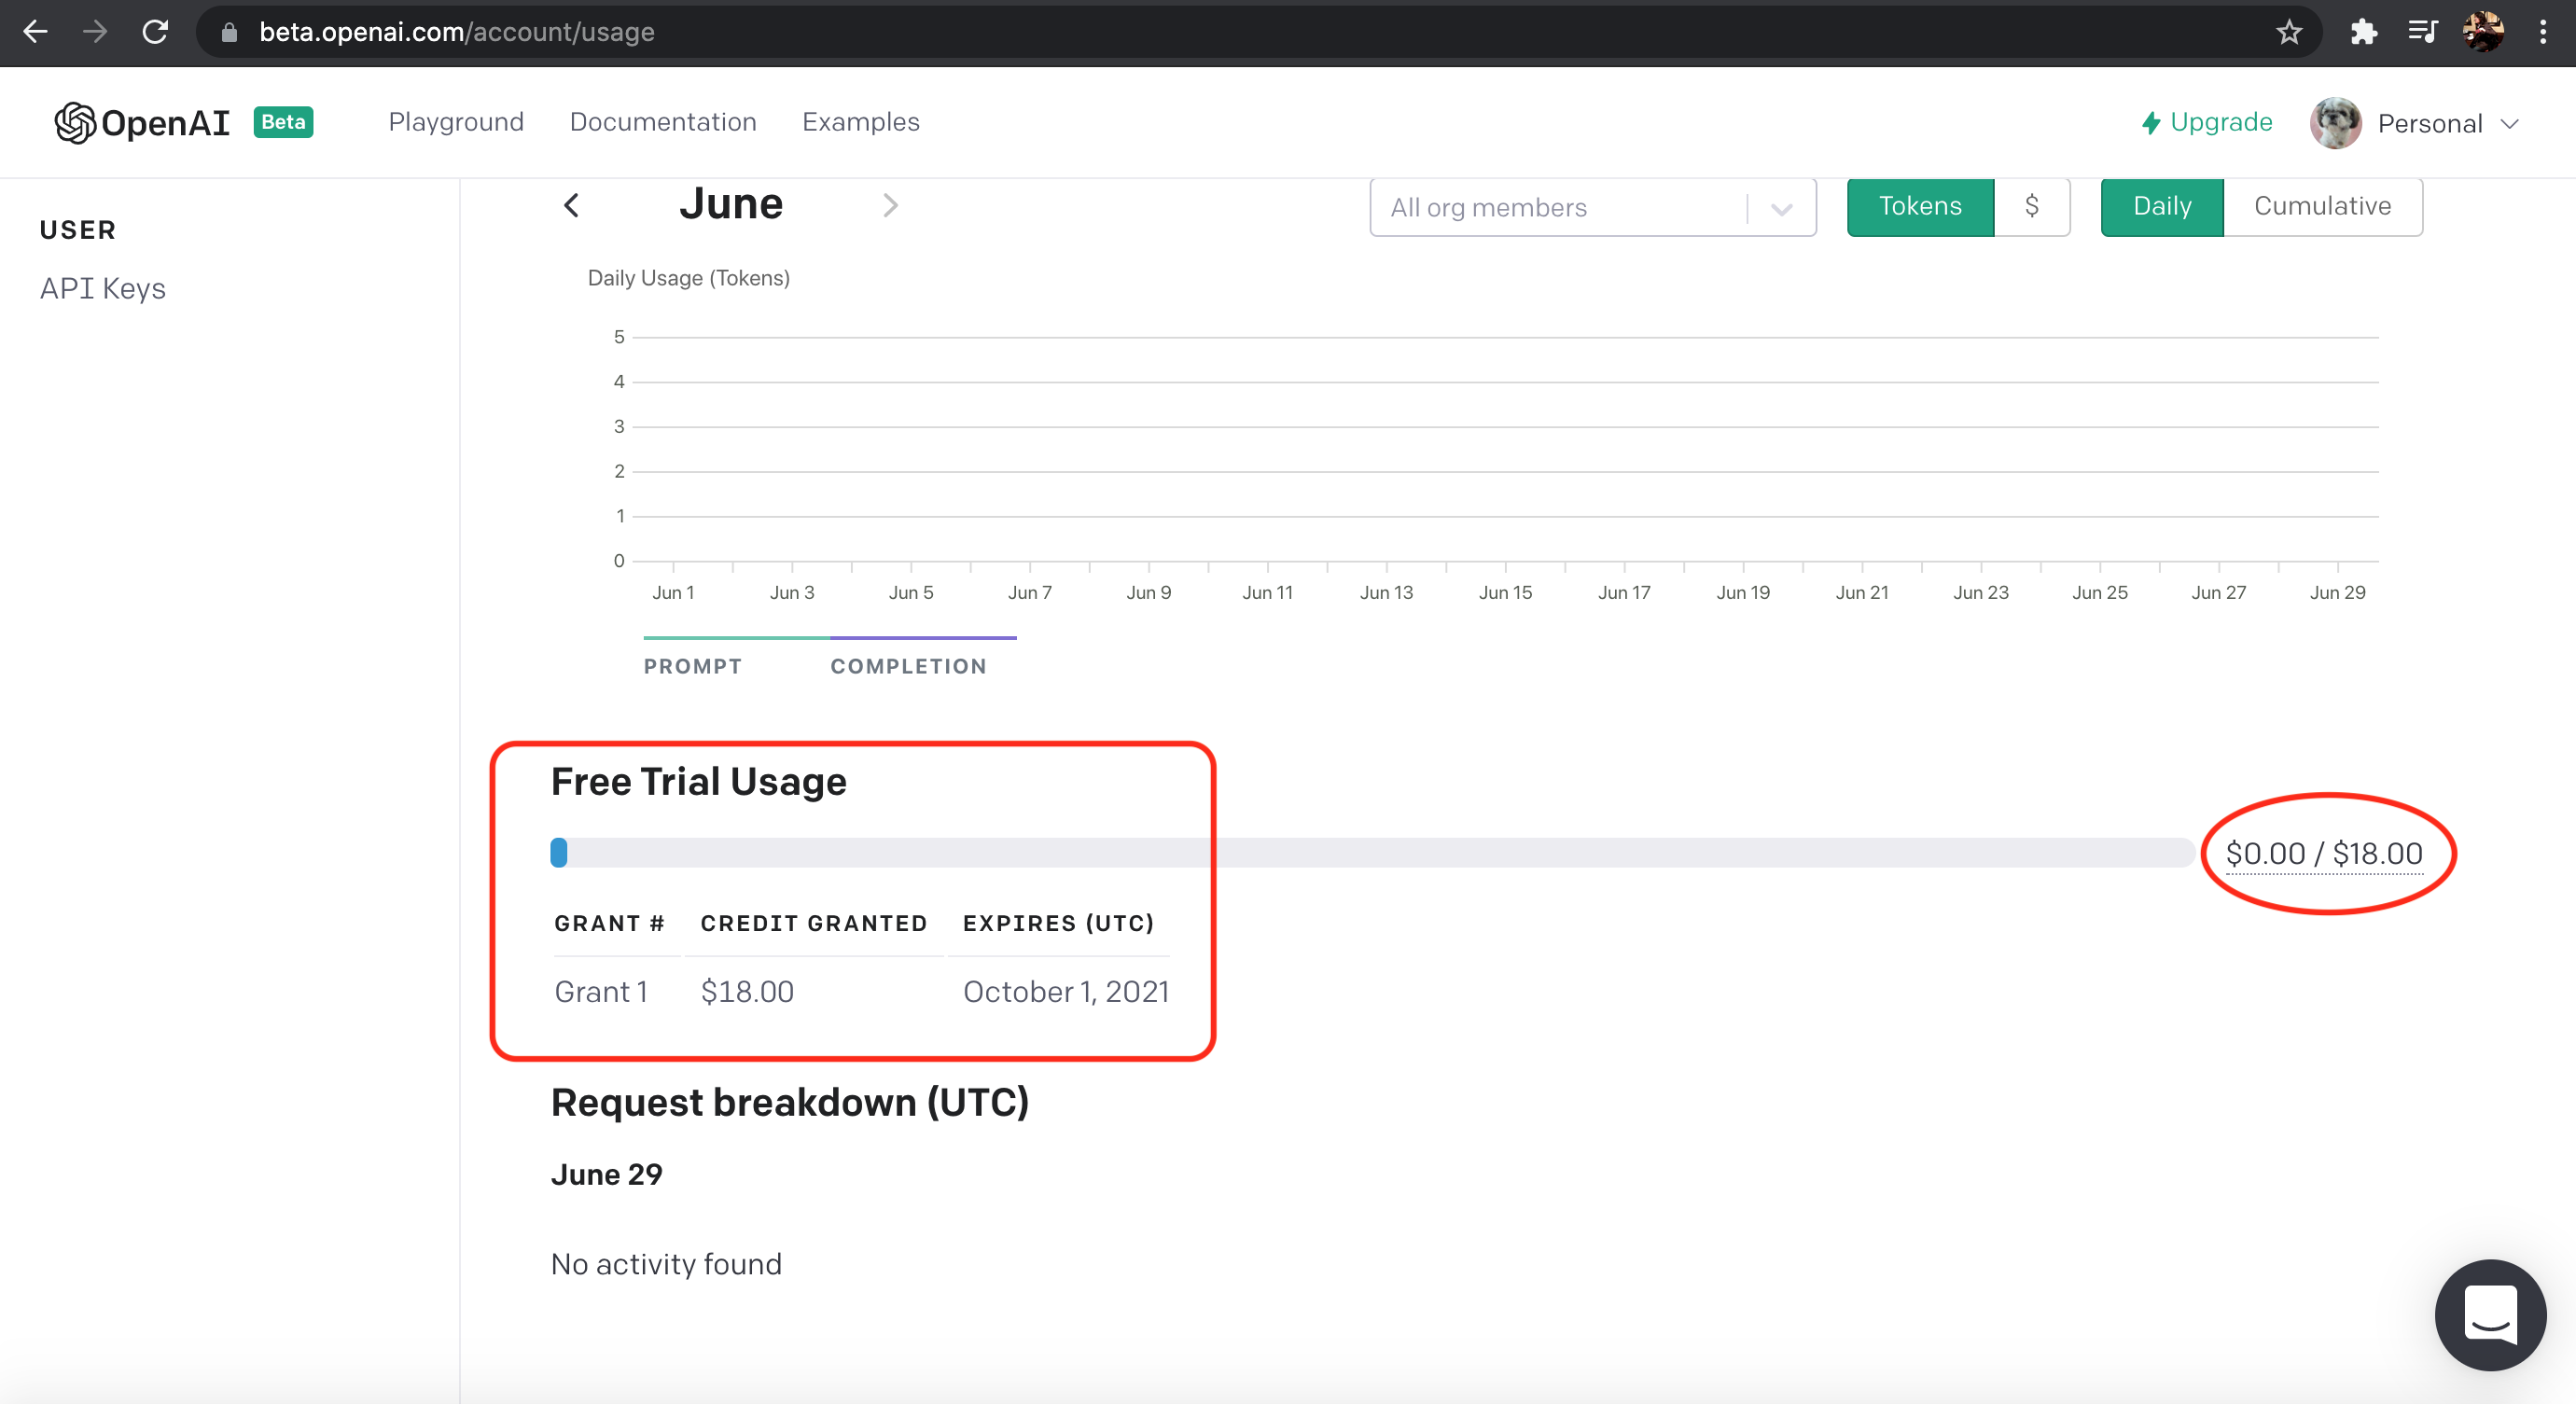Open the browser extensions puzzle icon

pyautogui.click(x=2363, y=32)
